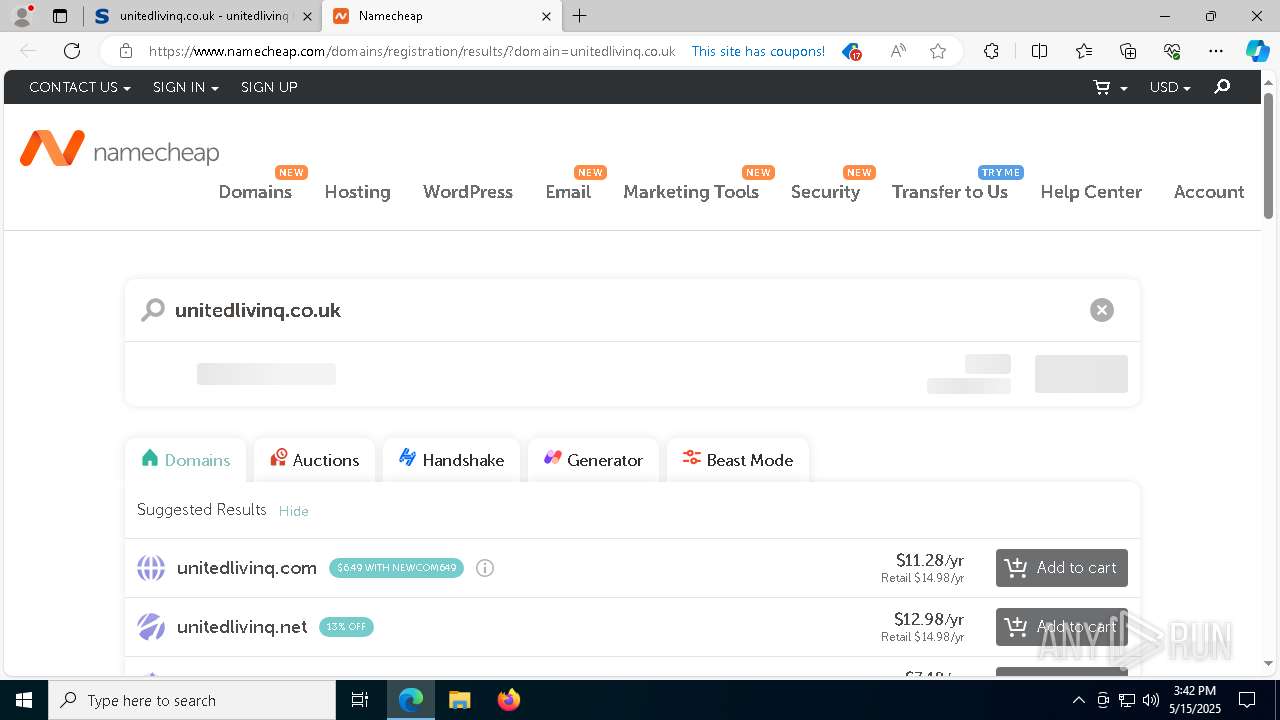Image resolution: width=1280 pixels, height=720 pixels.
Task: Open the WordPress menu
Action: point(468,192)
